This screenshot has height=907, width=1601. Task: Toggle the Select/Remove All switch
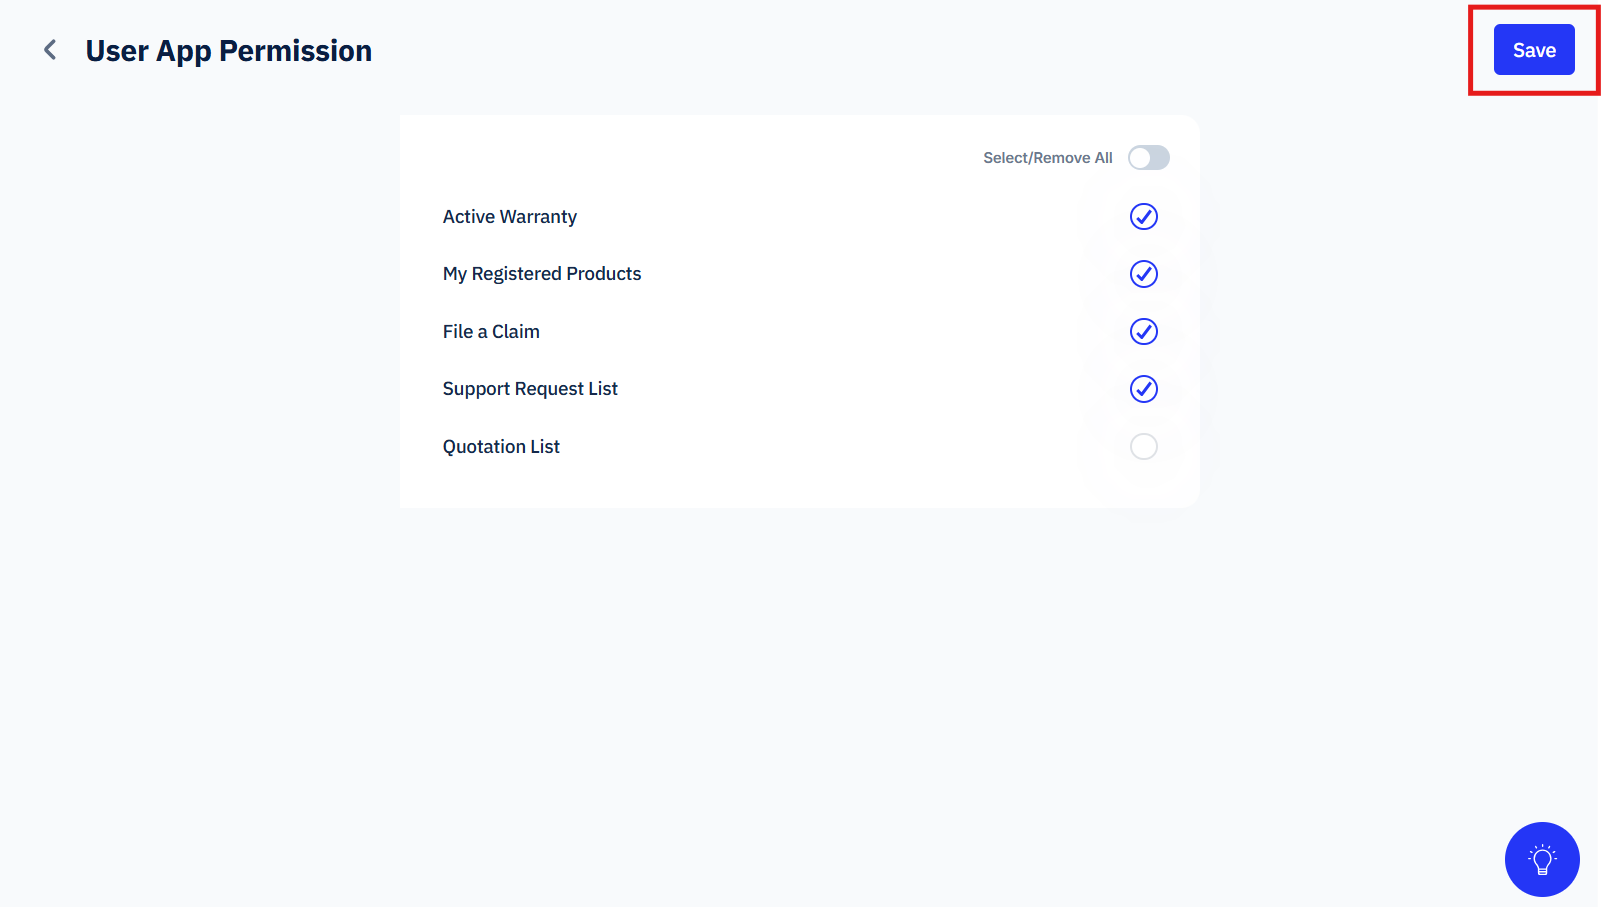point(1149,158)
